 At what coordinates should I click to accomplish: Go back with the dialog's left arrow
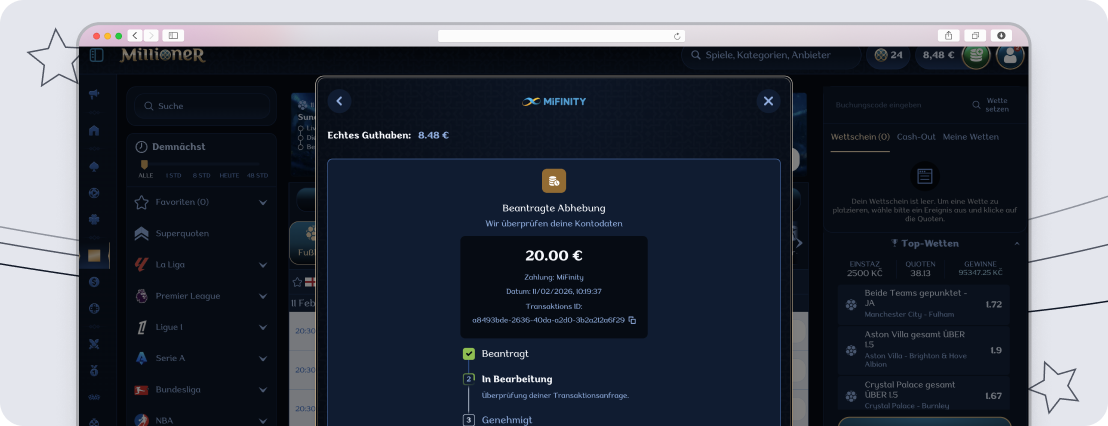point(339,101)
